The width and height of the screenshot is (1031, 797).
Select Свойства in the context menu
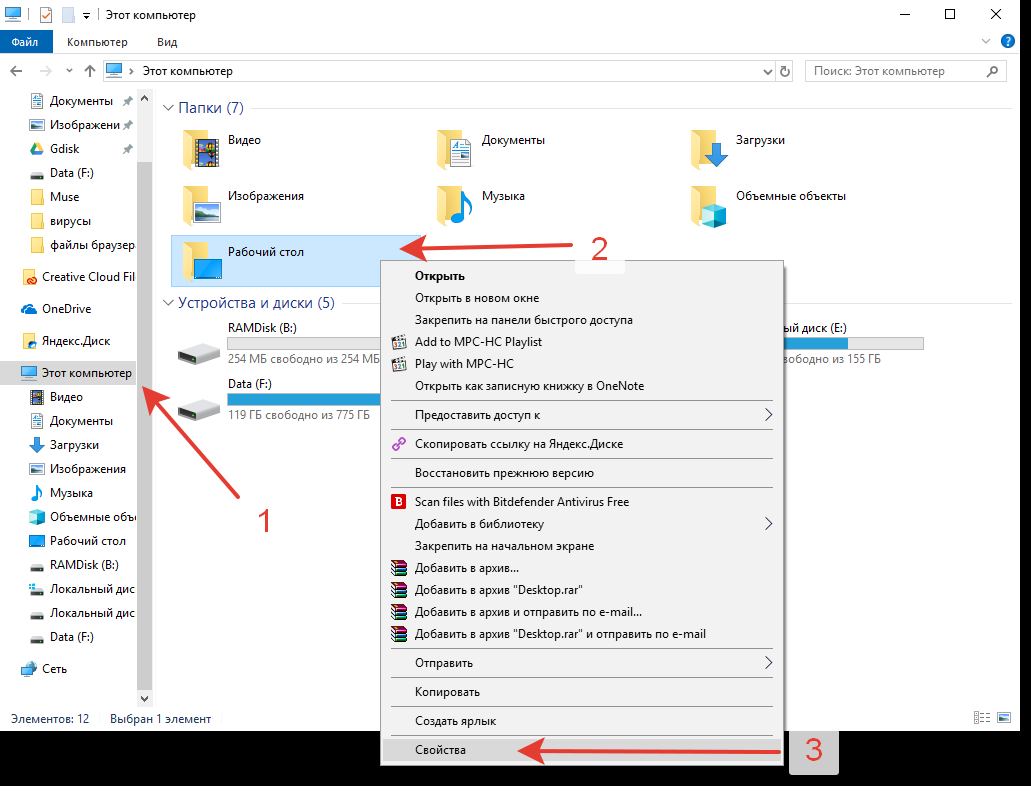[x=440, y=749]
